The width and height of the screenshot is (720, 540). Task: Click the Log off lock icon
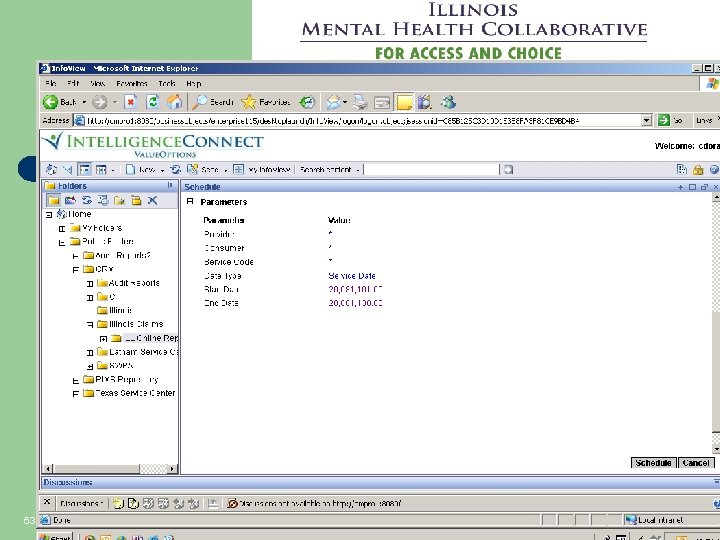[x=698, y=170]
